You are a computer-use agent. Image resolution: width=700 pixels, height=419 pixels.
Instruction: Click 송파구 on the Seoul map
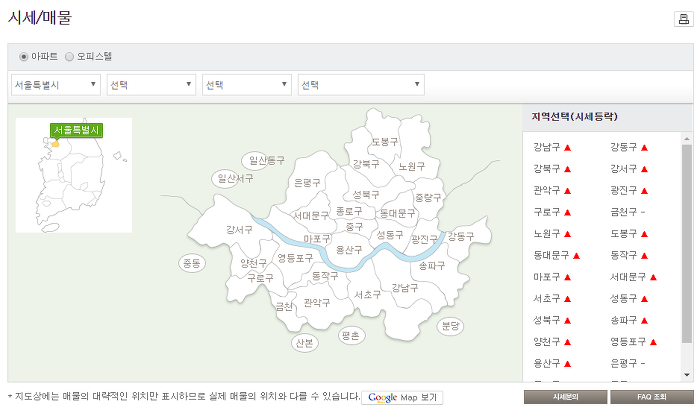coord(432,266)
